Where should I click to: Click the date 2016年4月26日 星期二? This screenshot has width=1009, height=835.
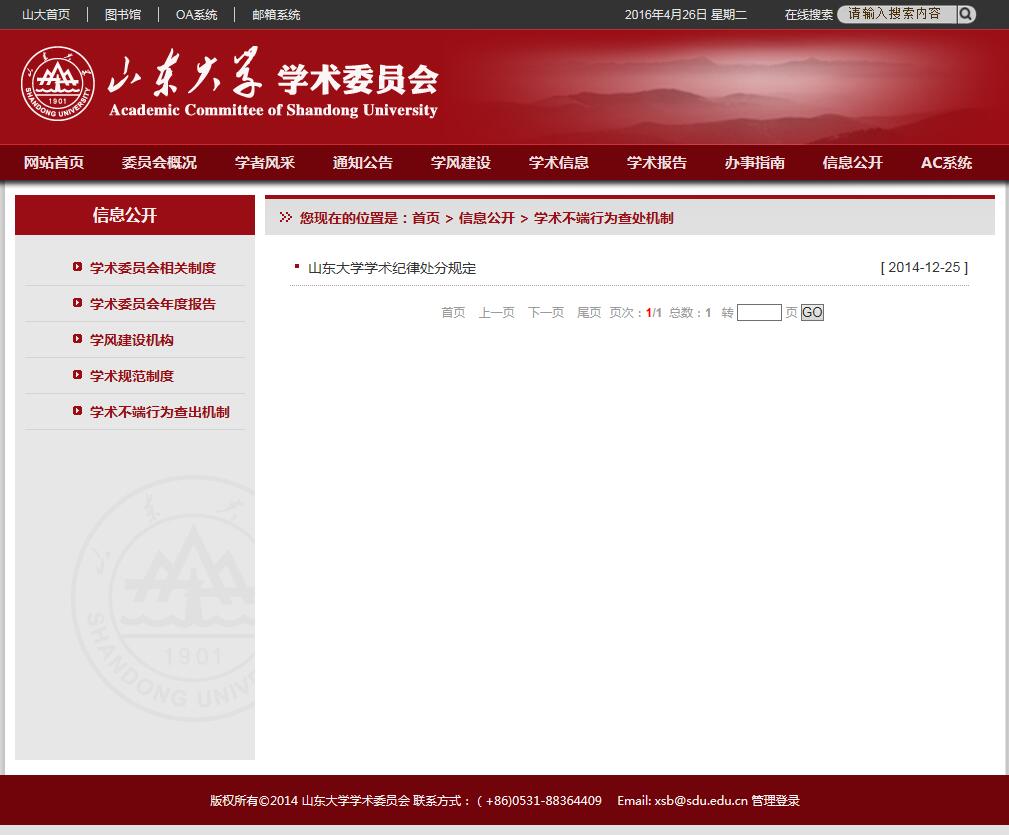pyautogui.click(x=686, y=14)
